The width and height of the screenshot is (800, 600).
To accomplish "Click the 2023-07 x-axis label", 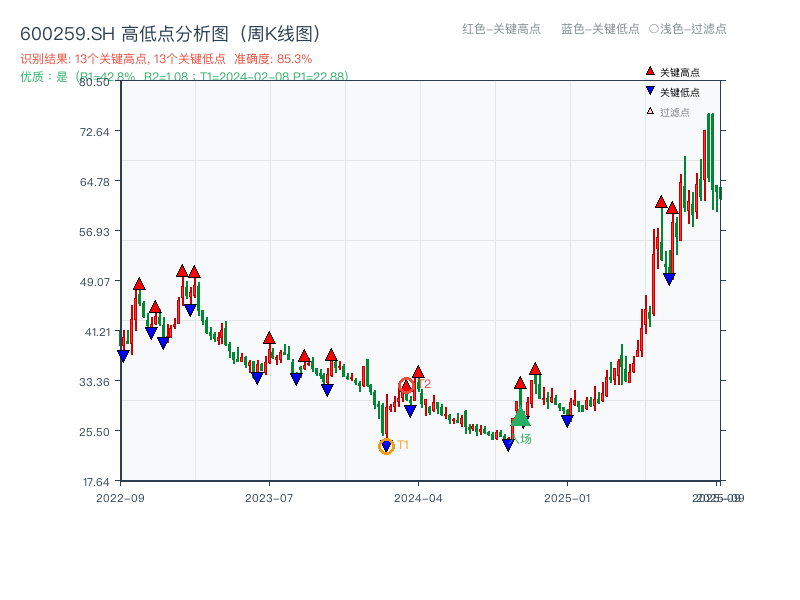I will tap(269, 498).
